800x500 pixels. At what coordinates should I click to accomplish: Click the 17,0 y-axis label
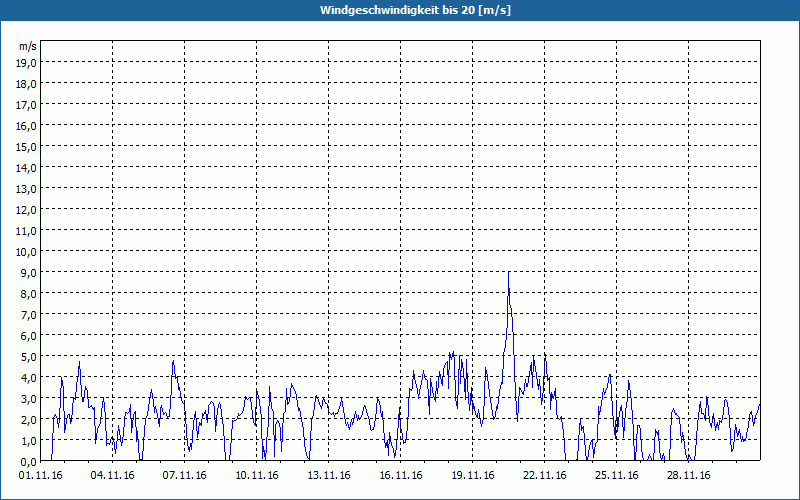[x=26, y=105]
